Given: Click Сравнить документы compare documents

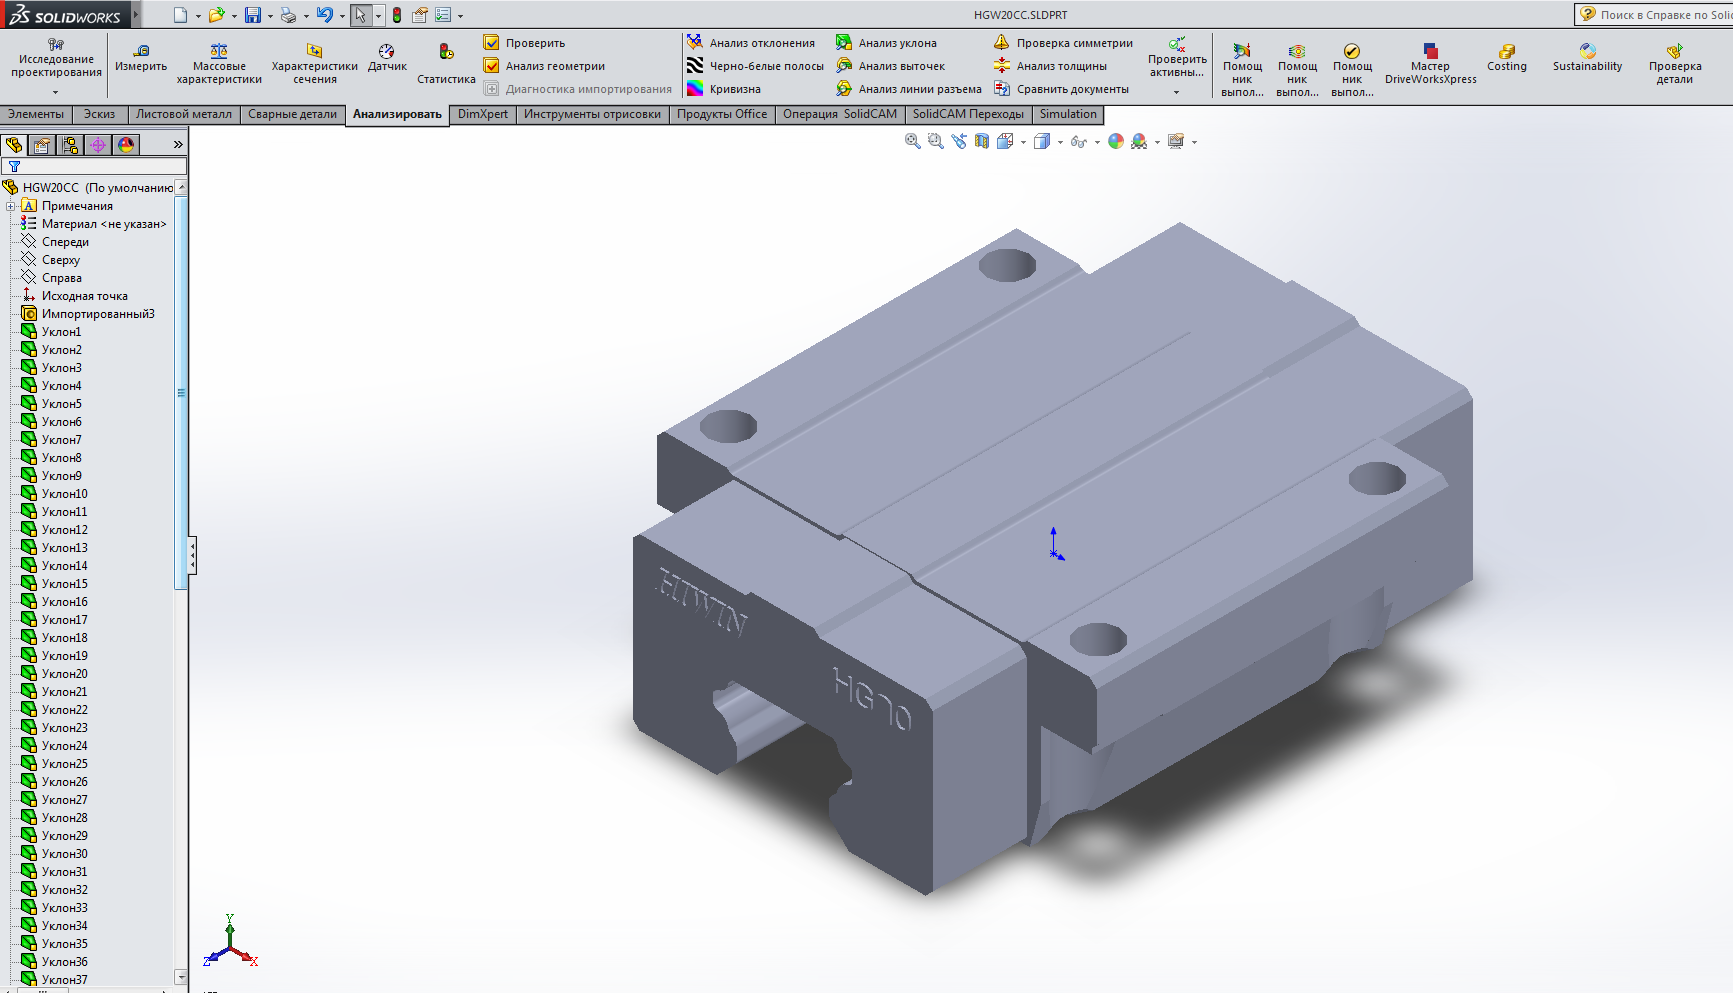Looking at the screenshot, I should tap(1061, 89).
